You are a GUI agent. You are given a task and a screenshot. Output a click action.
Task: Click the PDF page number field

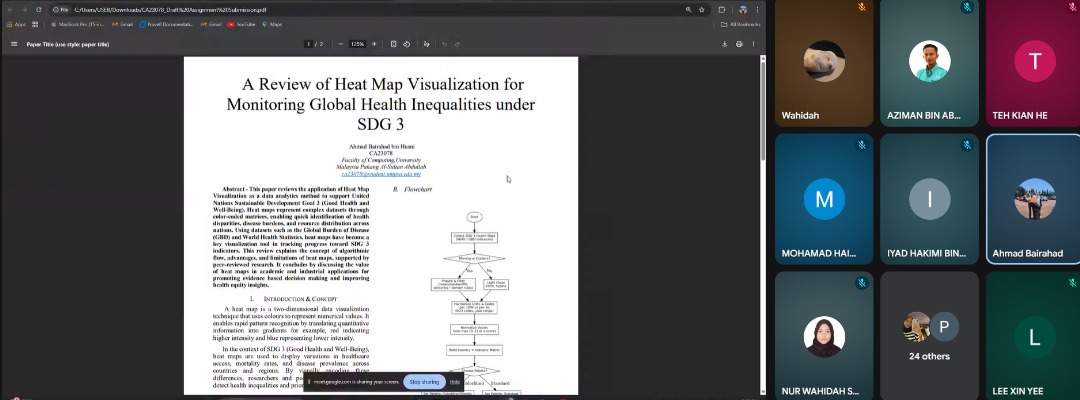(x=308, y=44)
